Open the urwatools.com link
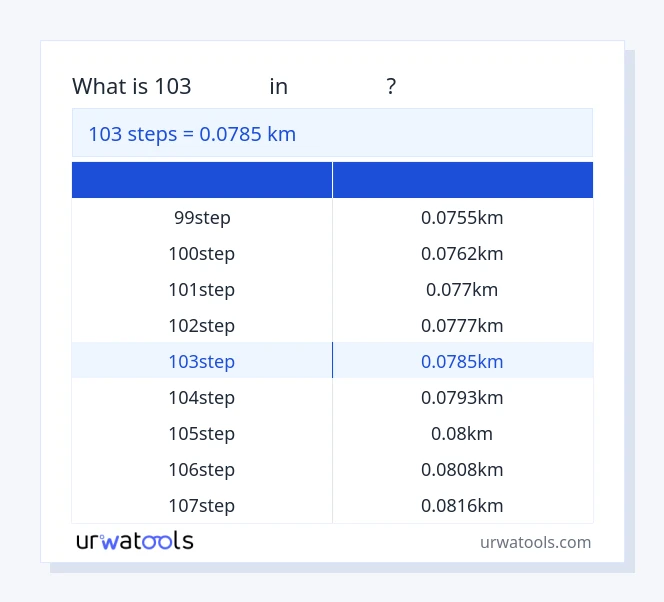Image resolution: width=664 pixels, height=602 pixels. click(535, 542)
